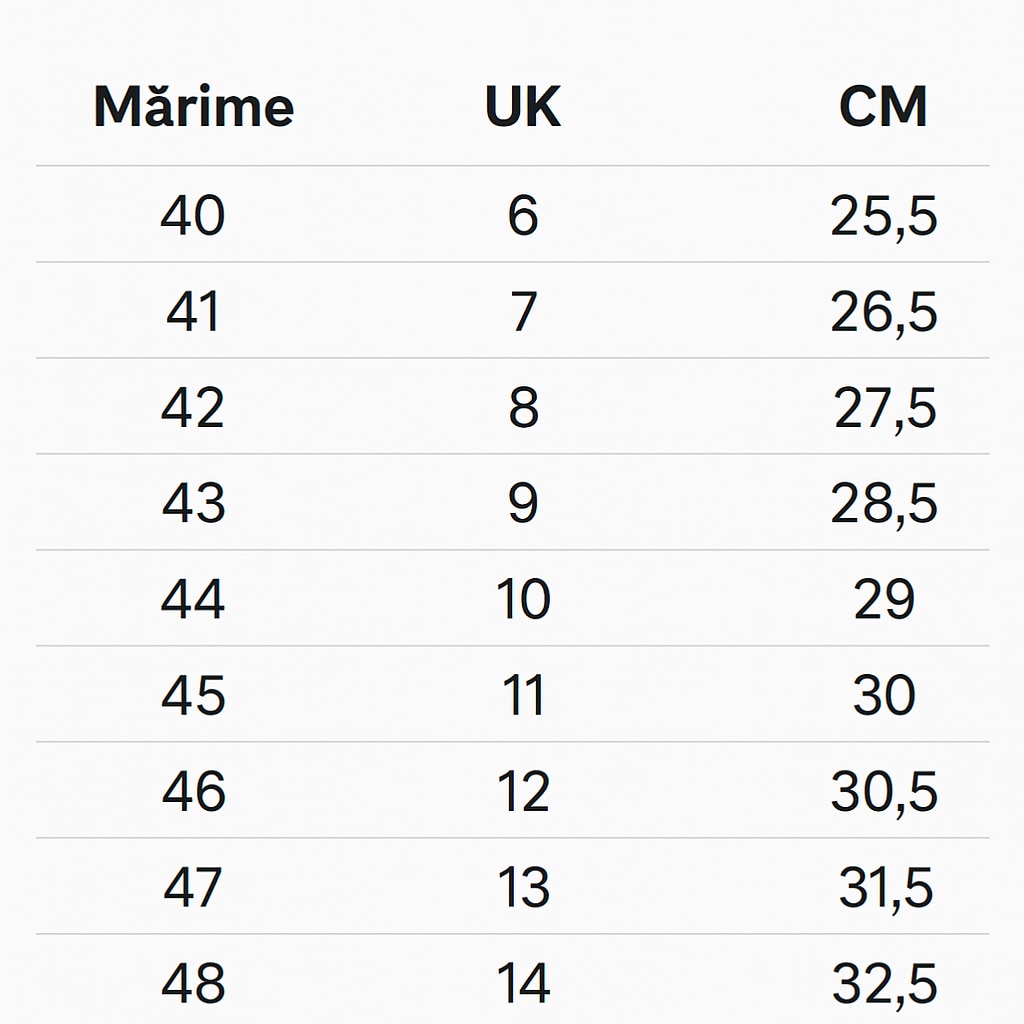Select size 44 in Mărime column
1024x1024 pixels.
pos(193,600)
